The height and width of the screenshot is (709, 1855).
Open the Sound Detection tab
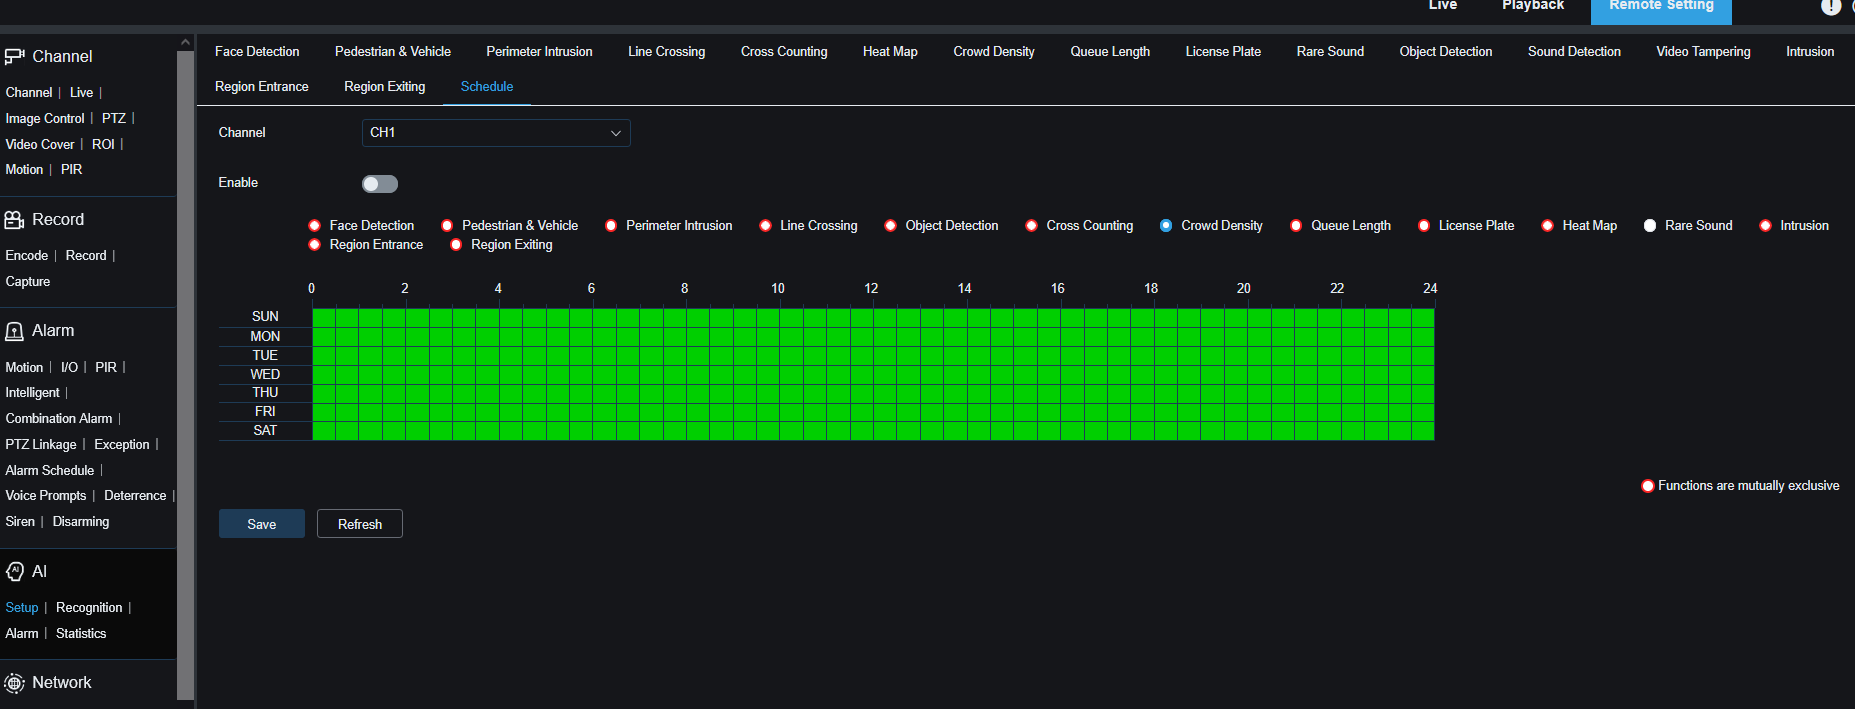[1574, 52]
